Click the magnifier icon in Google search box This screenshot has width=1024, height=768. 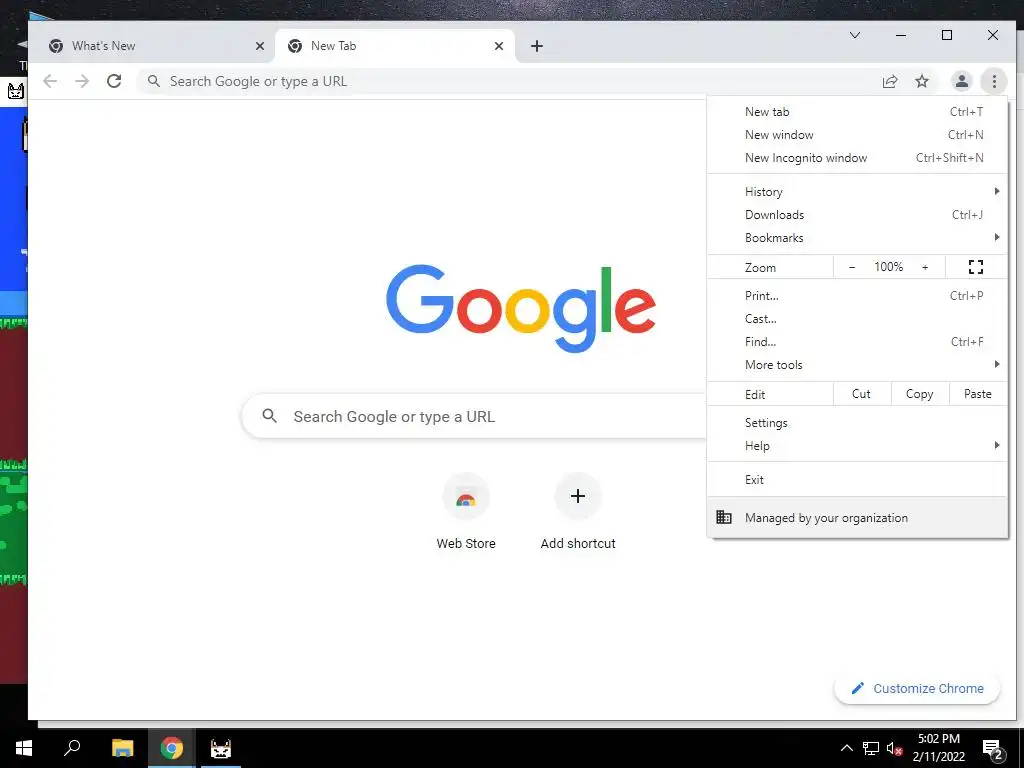pos(269,415)
